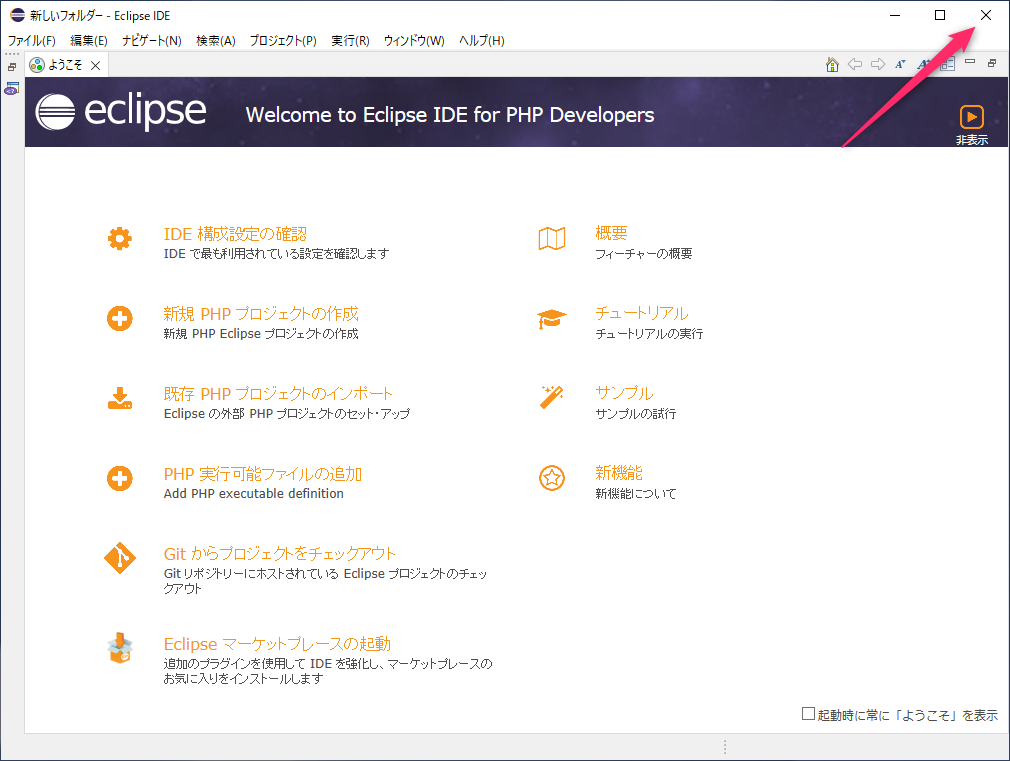Image resolution: width=1010 pixels, height=761 pixels.
Task: Click the 非表示 label
Action: 971,140
